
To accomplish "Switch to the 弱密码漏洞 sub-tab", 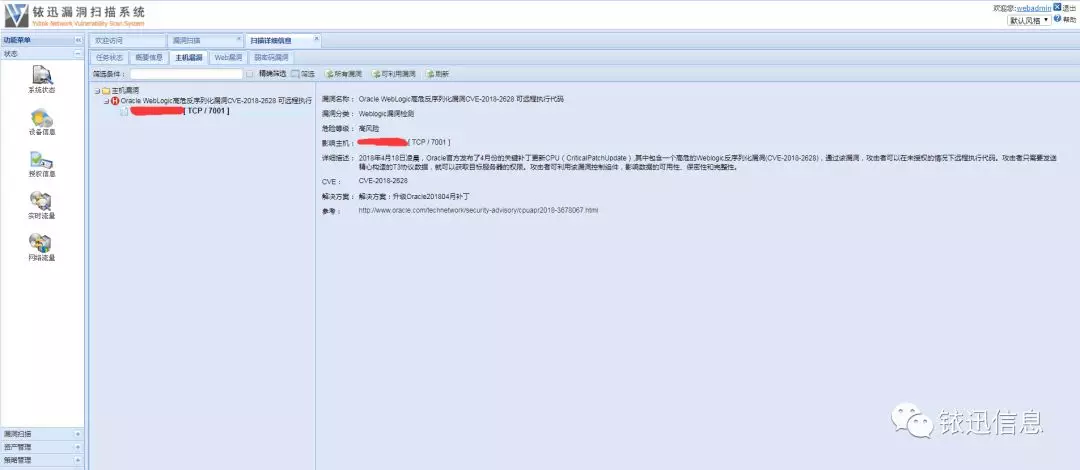I will click(271, 58).
